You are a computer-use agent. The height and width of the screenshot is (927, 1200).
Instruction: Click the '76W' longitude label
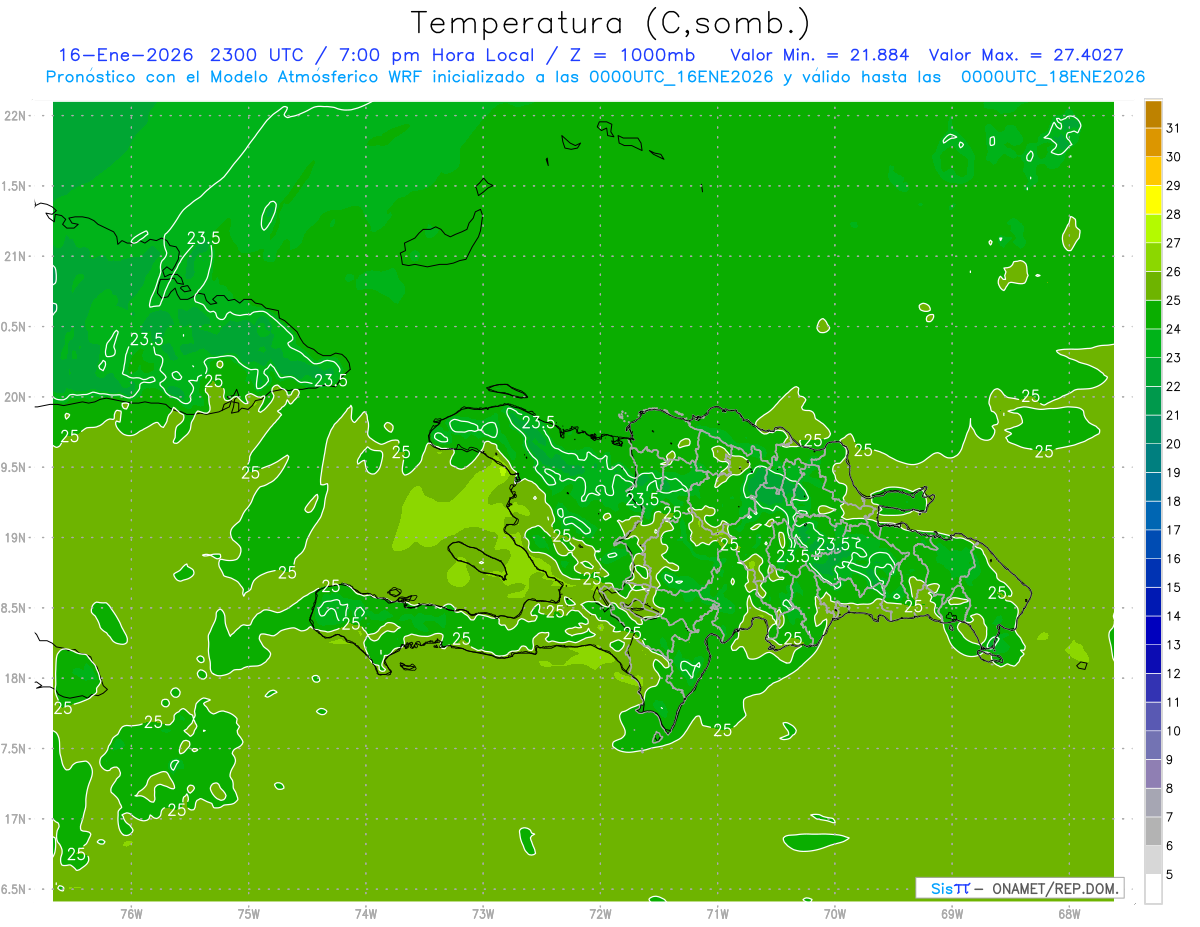coord(131,913)
